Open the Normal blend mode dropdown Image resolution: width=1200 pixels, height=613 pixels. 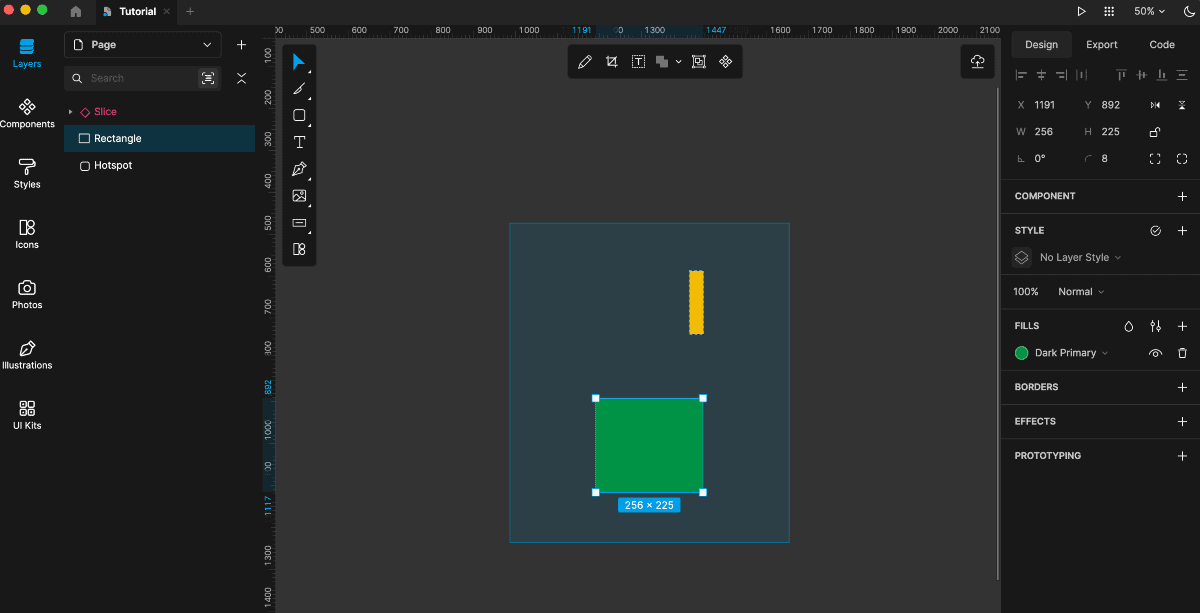(1081, 292)
